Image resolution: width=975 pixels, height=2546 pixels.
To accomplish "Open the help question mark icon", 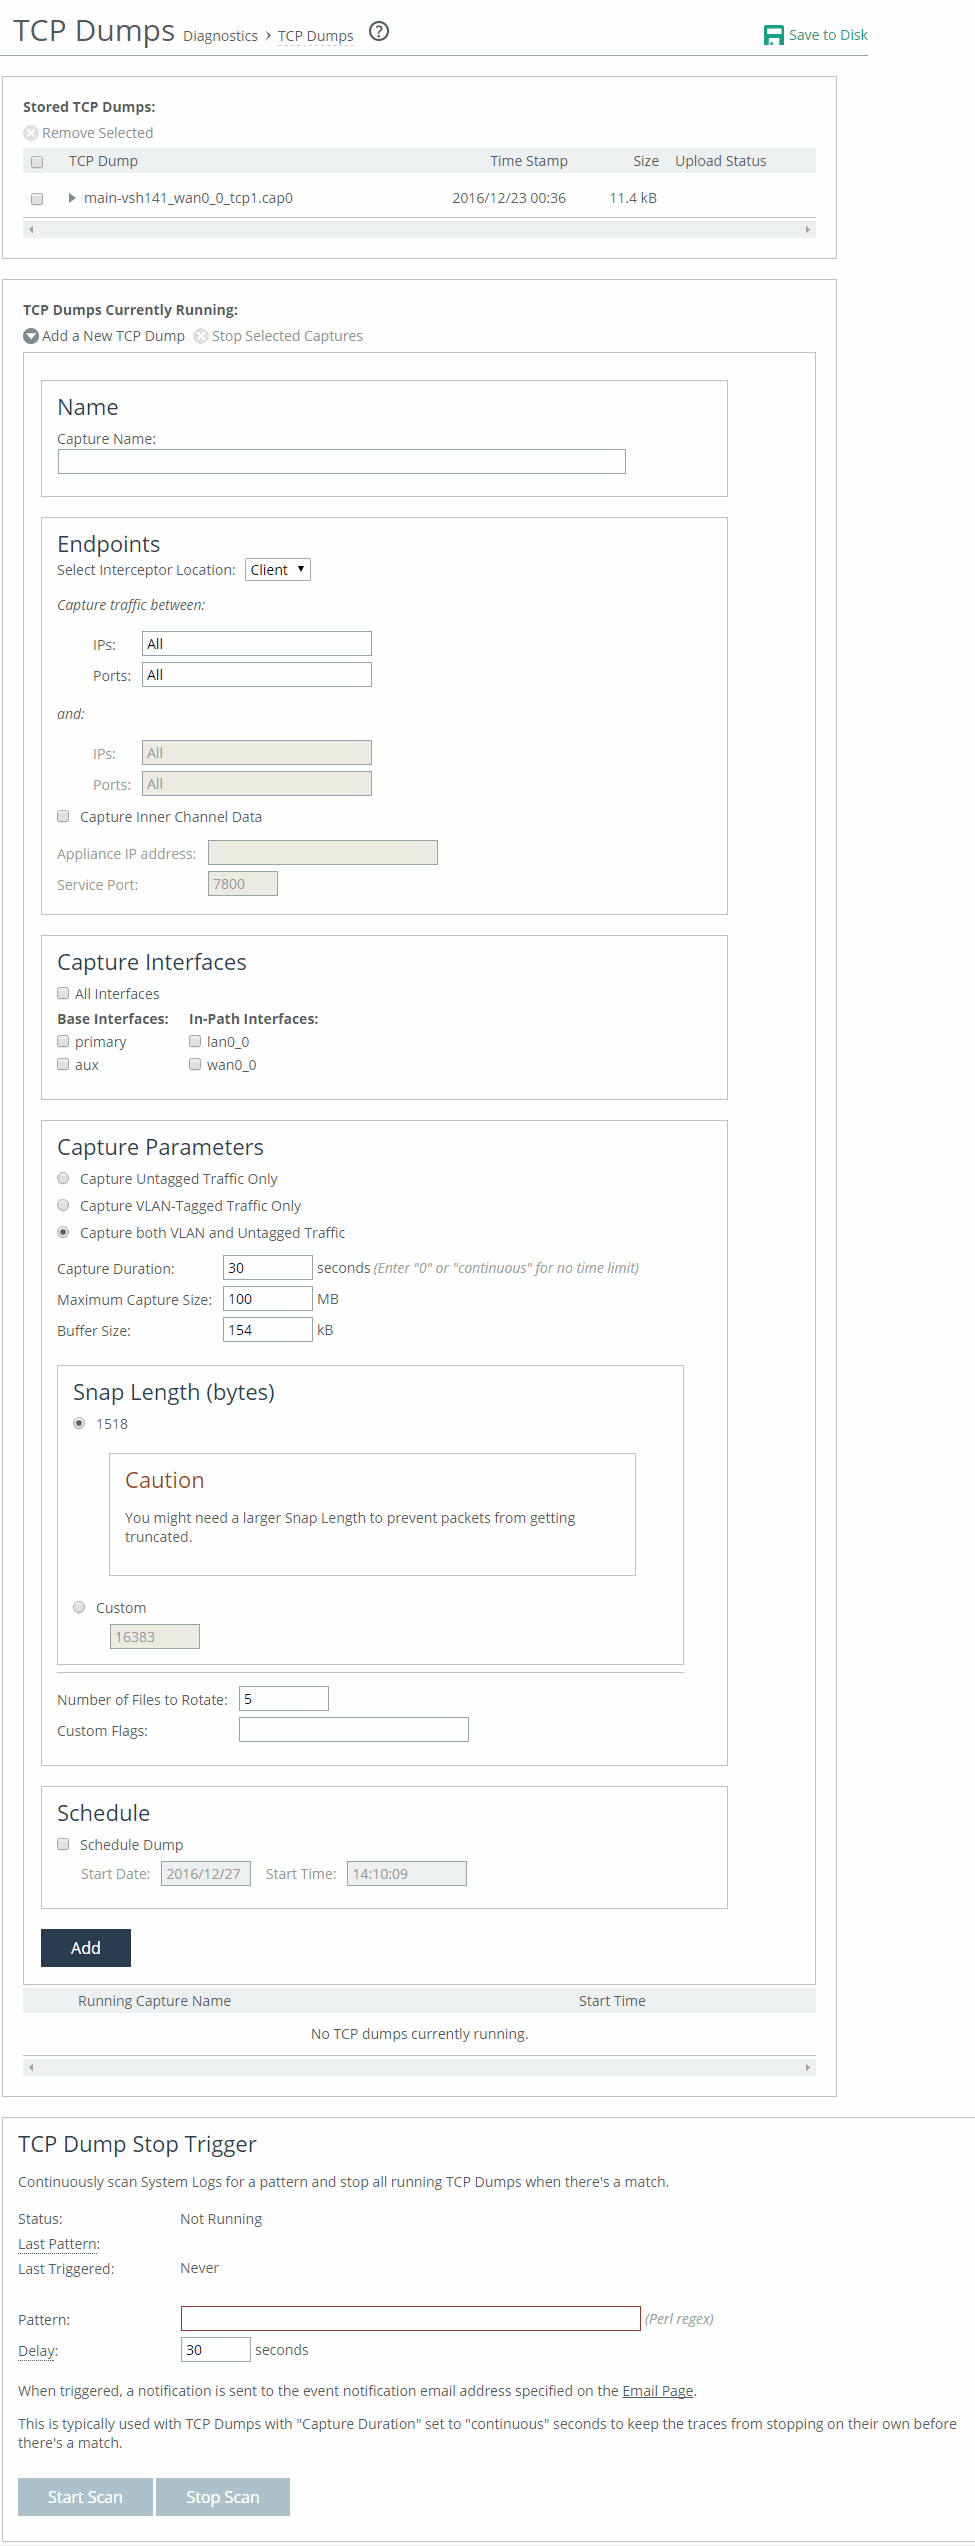I will tap(379, 31).
